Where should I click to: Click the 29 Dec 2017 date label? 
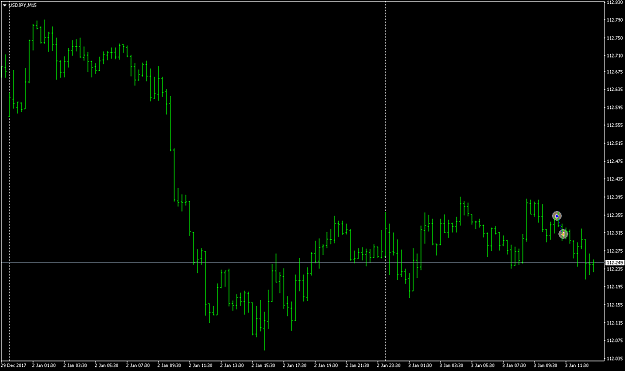13,365
